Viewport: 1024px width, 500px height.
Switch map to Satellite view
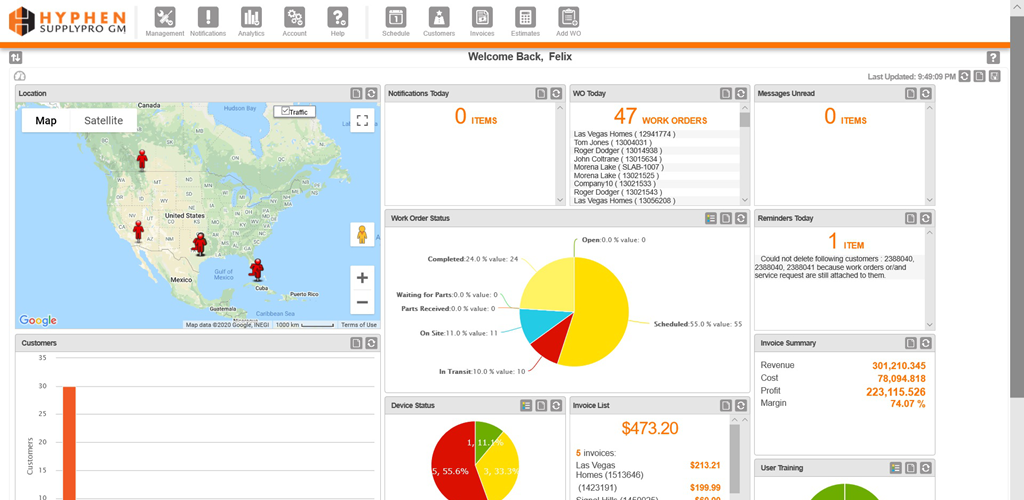(x=104, y=121)
